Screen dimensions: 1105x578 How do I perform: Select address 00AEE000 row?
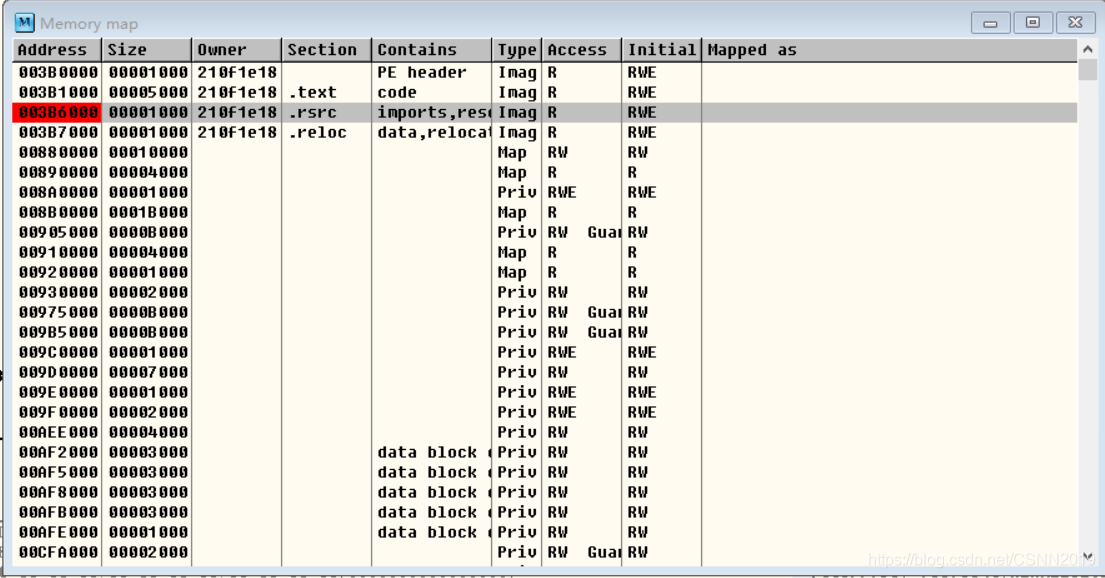[545, 432]
